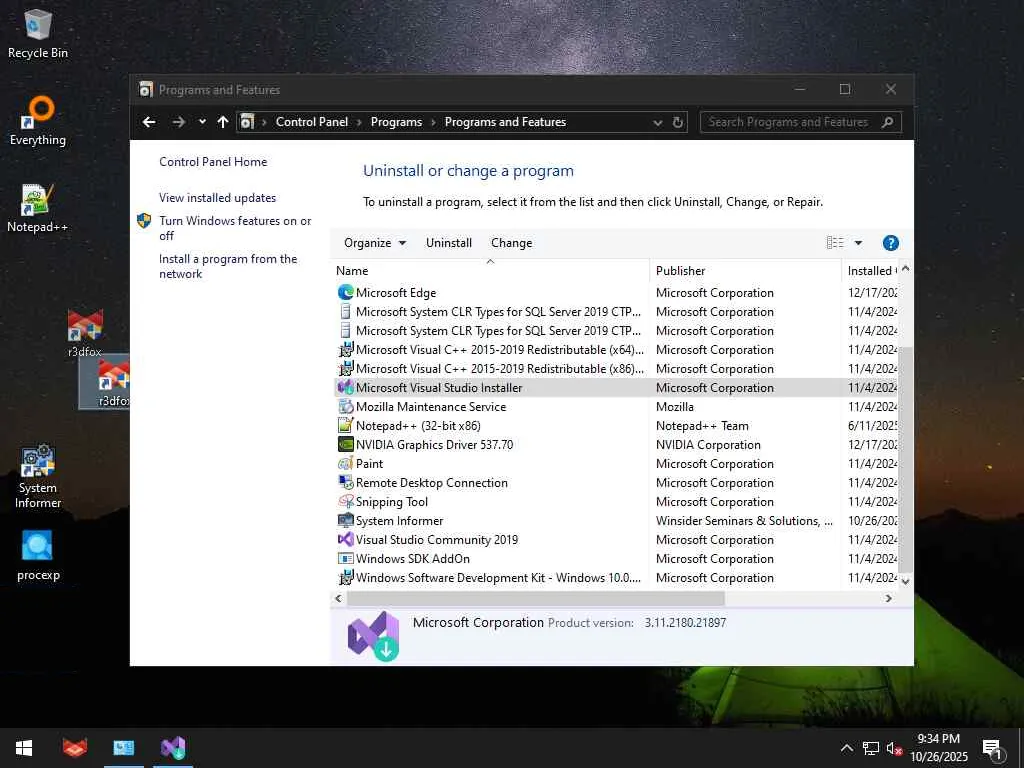Launch Everything search from desktop

click(x=38, y=121)
